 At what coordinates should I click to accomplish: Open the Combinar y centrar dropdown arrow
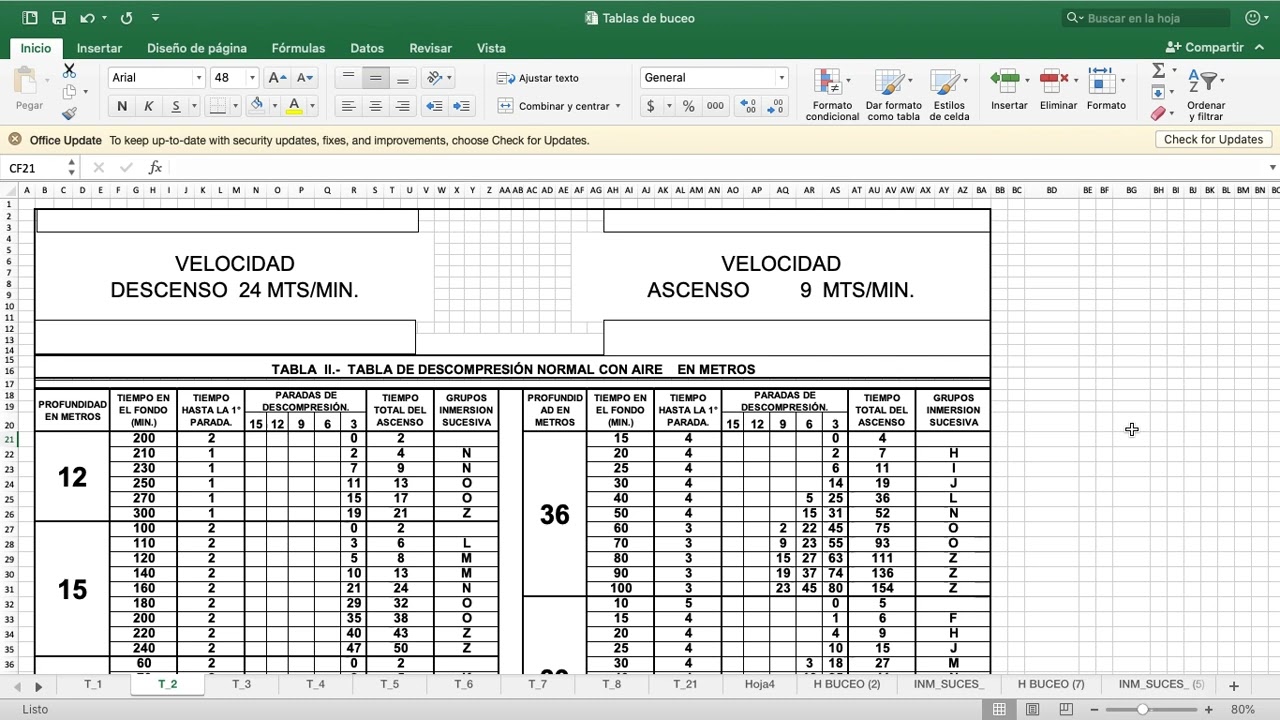pos(618,106)
